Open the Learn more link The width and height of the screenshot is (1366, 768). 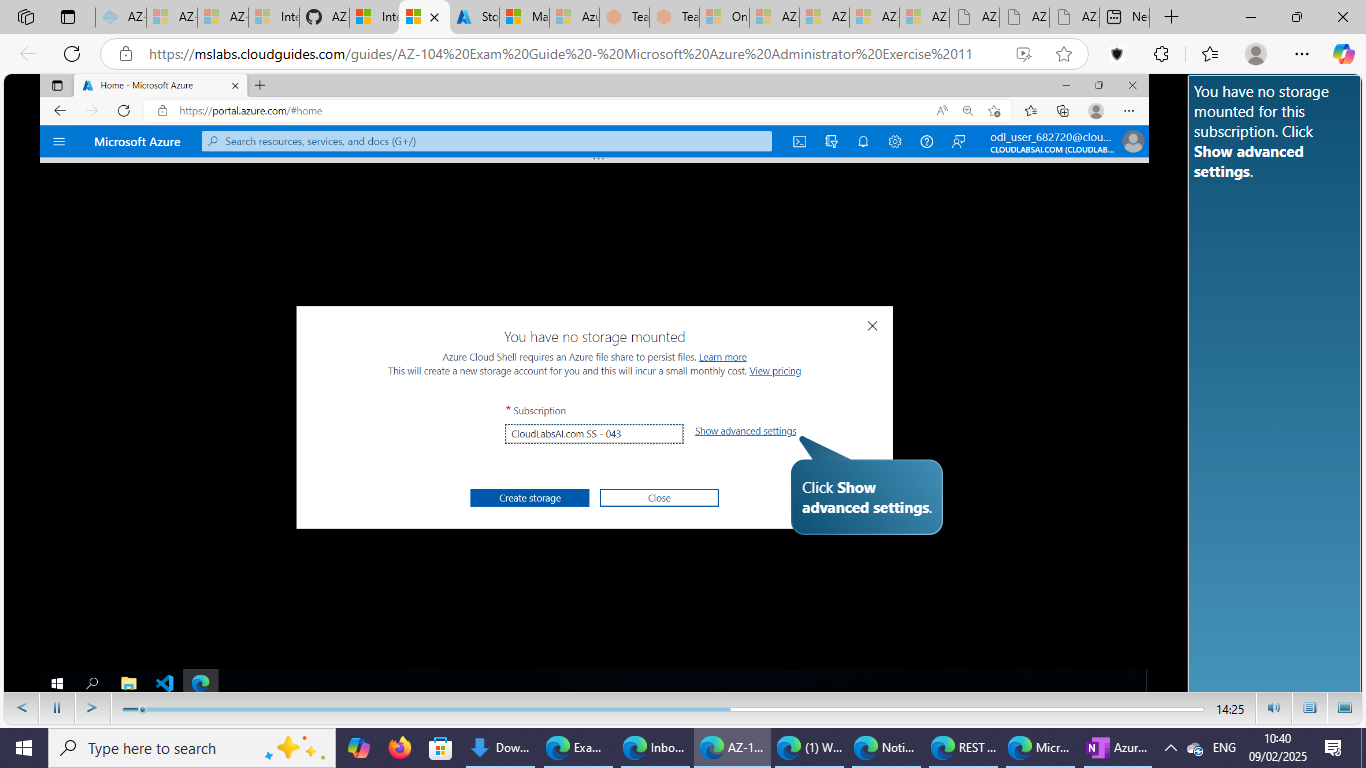coord(723,357)
